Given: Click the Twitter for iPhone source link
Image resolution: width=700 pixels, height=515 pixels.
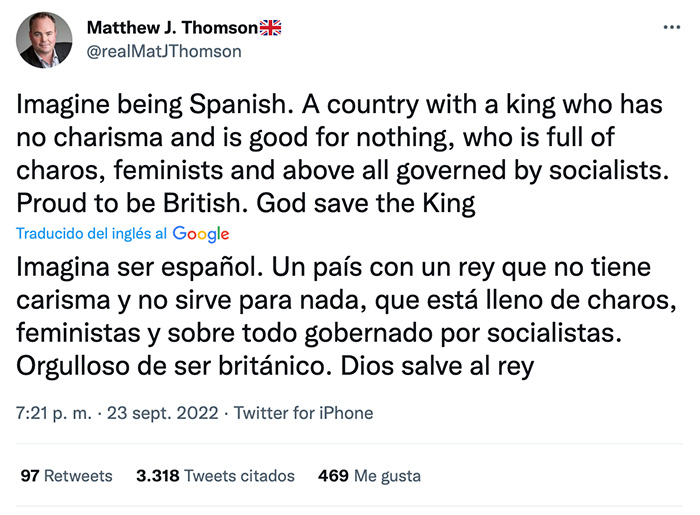Looking at the screenshot, I should [x=304, y=413].
